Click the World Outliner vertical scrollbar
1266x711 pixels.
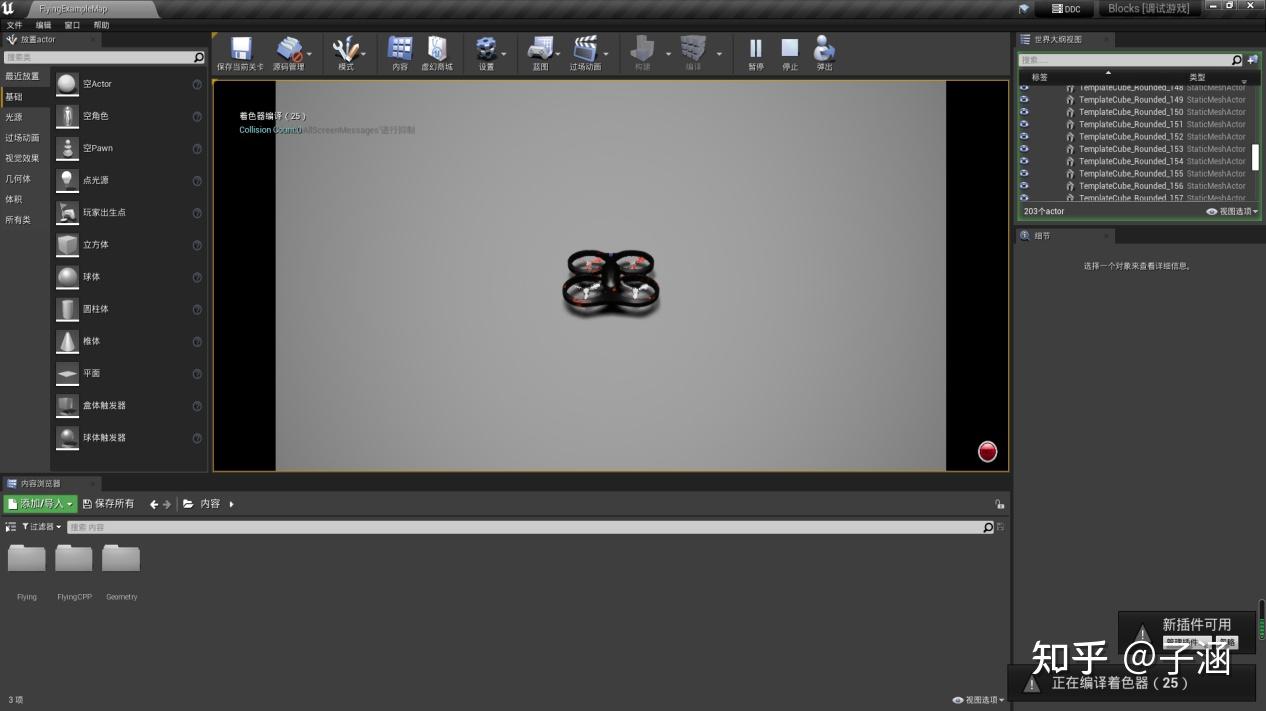[x=1256, y=157]
